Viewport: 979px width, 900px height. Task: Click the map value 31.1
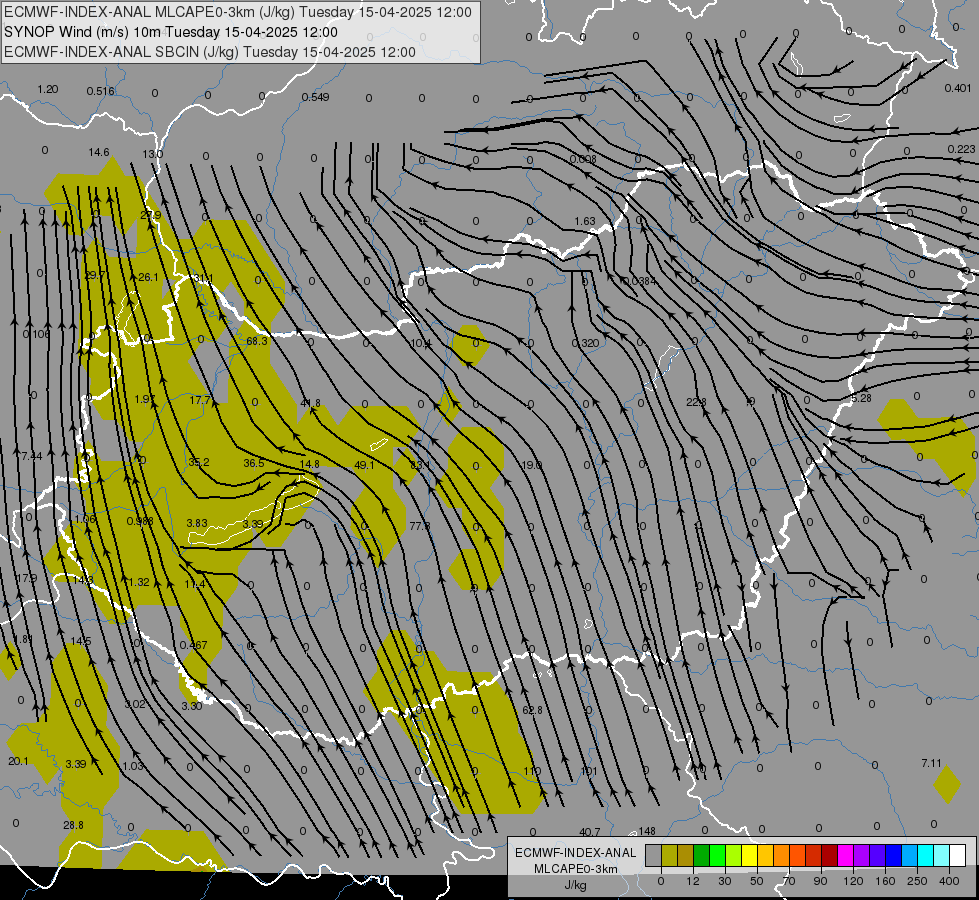point(203,279)
